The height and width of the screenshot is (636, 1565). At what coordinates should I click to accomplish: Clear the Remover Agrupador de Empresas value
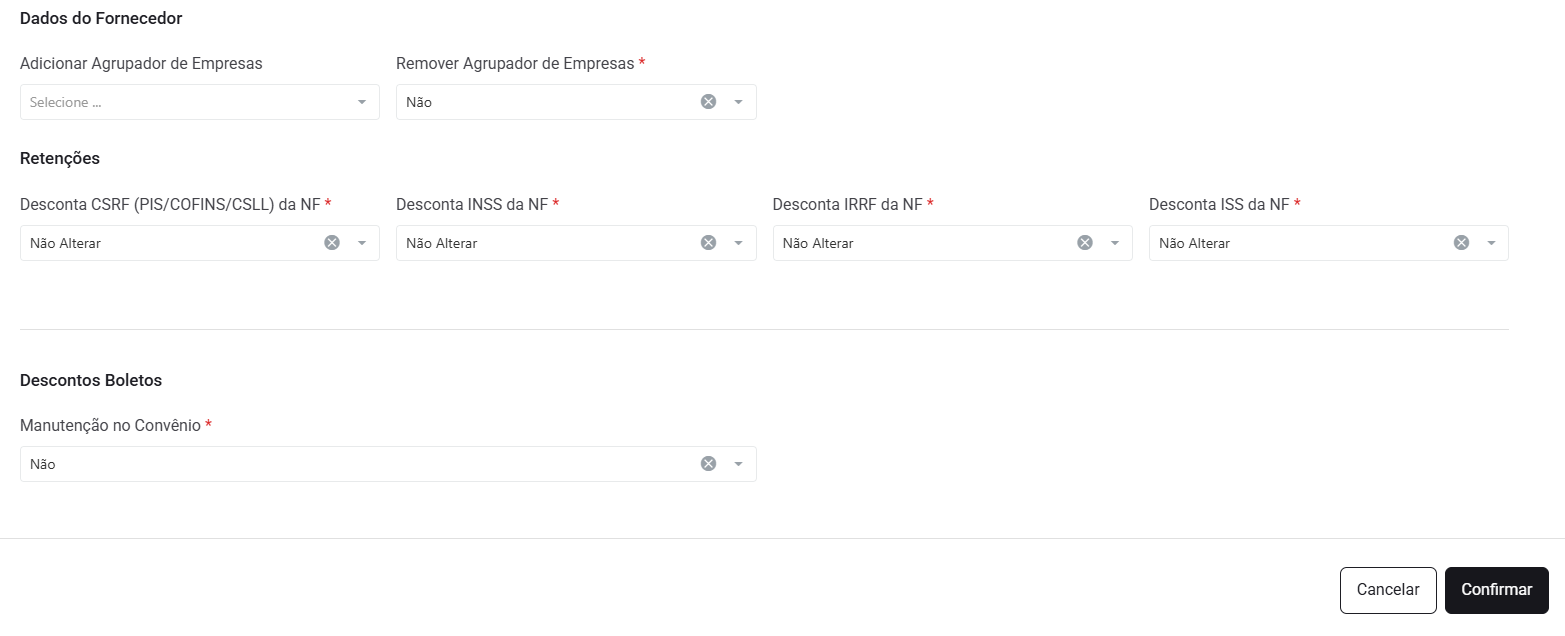pos(708,102)
